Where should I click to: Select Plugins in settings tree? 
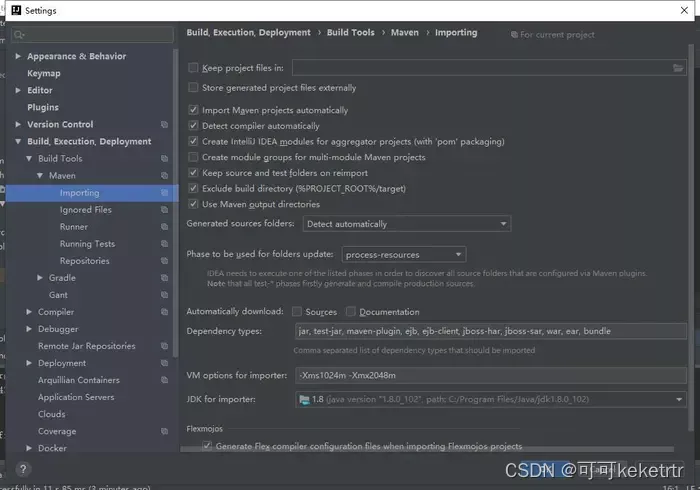click(x=43, y=107)
